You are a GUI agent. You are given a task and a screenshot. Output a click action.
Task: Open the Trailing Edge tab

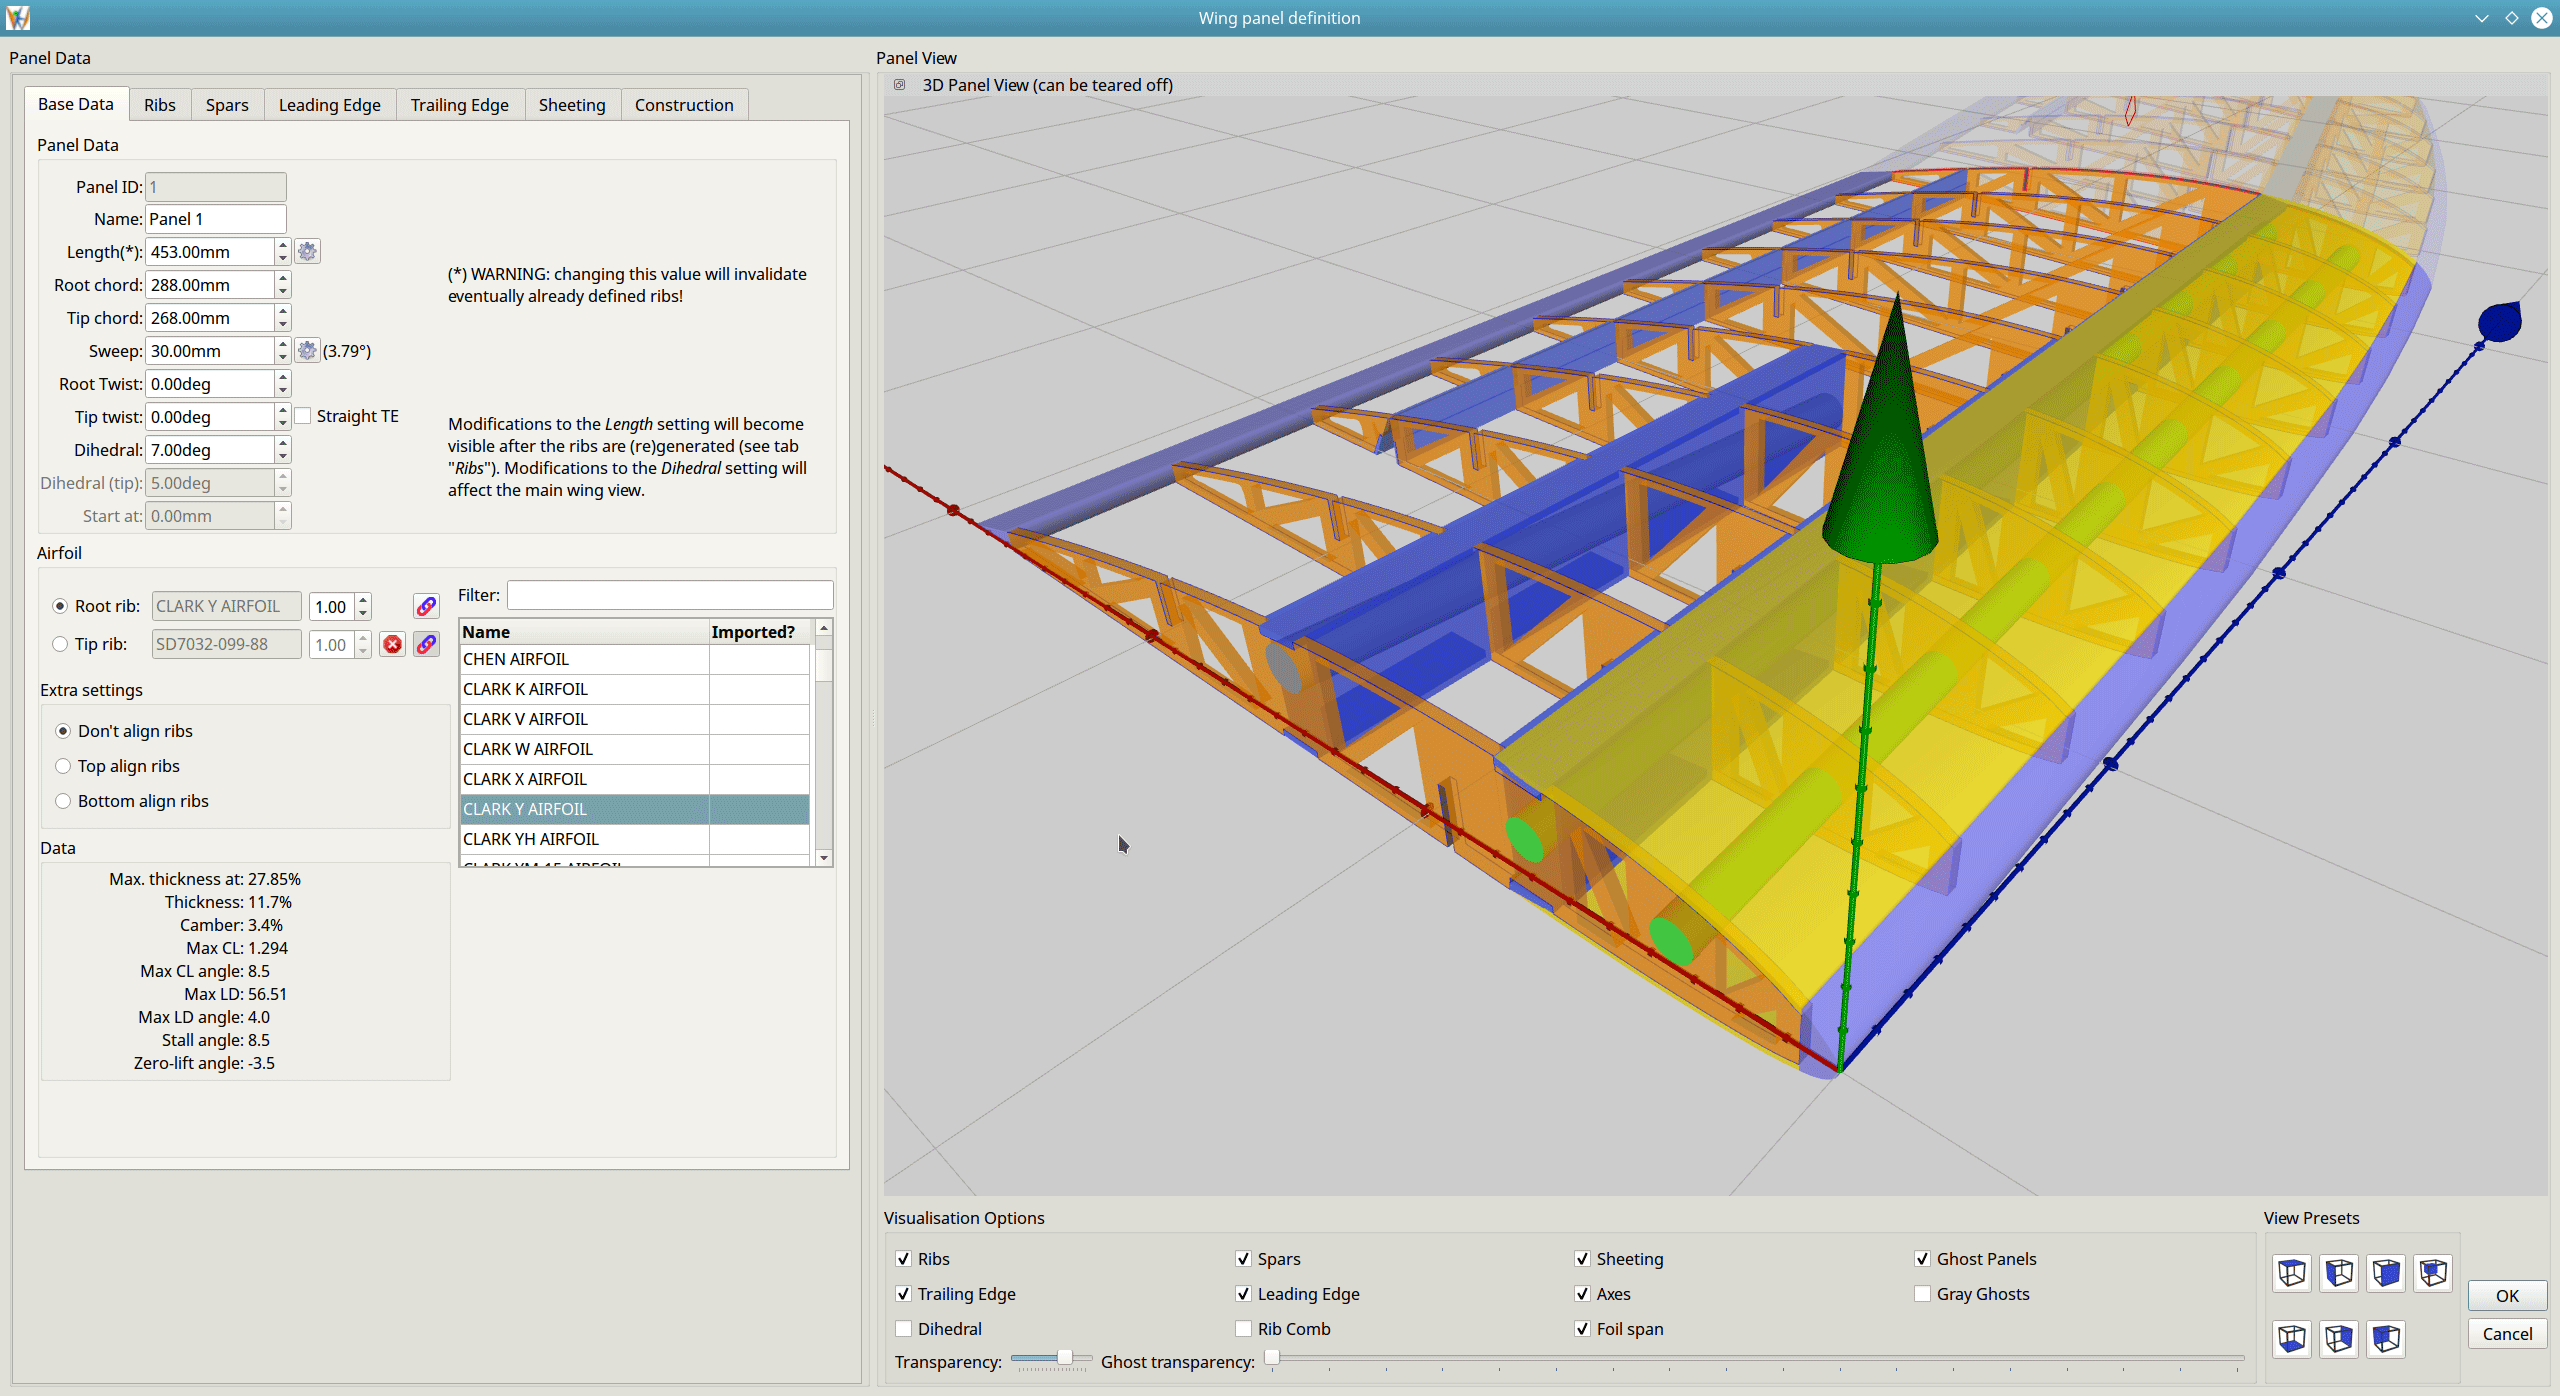click(459, 105)
